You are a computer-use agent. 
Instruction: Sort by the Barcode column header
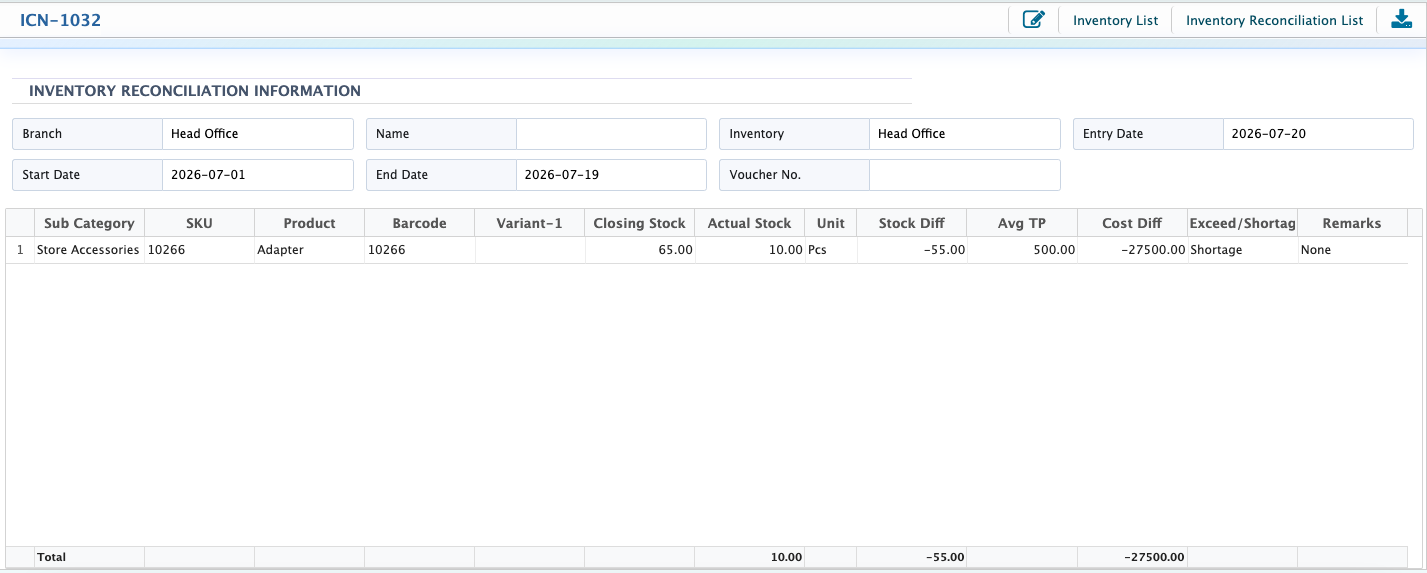[x=419, y=223]
